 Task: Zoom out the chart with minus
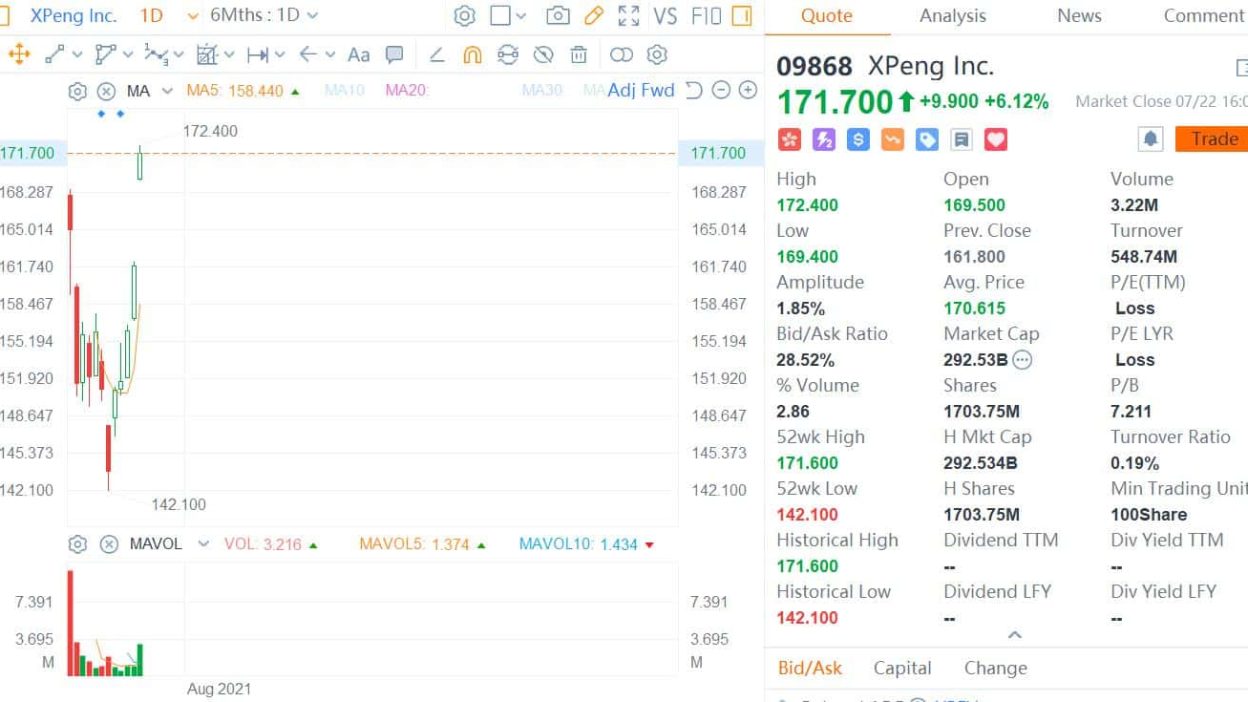tap(721, 90)
